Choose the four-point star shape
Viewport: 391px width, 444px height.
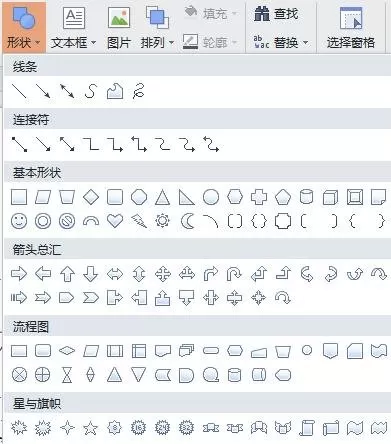tap(67, 428)
